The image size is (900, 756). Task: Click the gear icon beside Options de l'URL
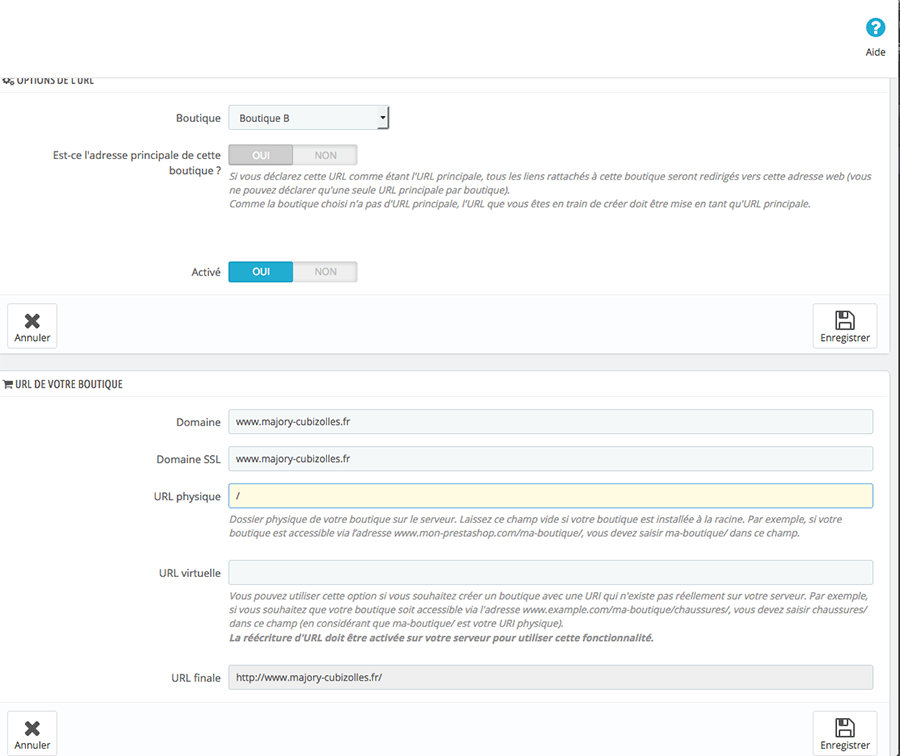9,80
